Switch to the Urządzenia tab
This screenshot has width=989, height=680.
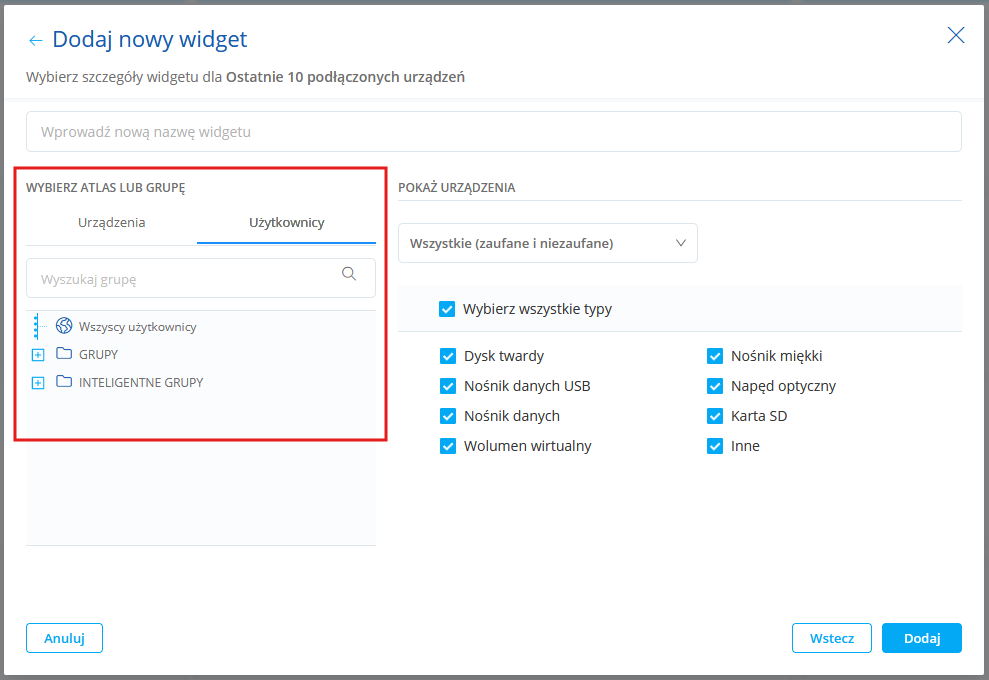point(112,222)
